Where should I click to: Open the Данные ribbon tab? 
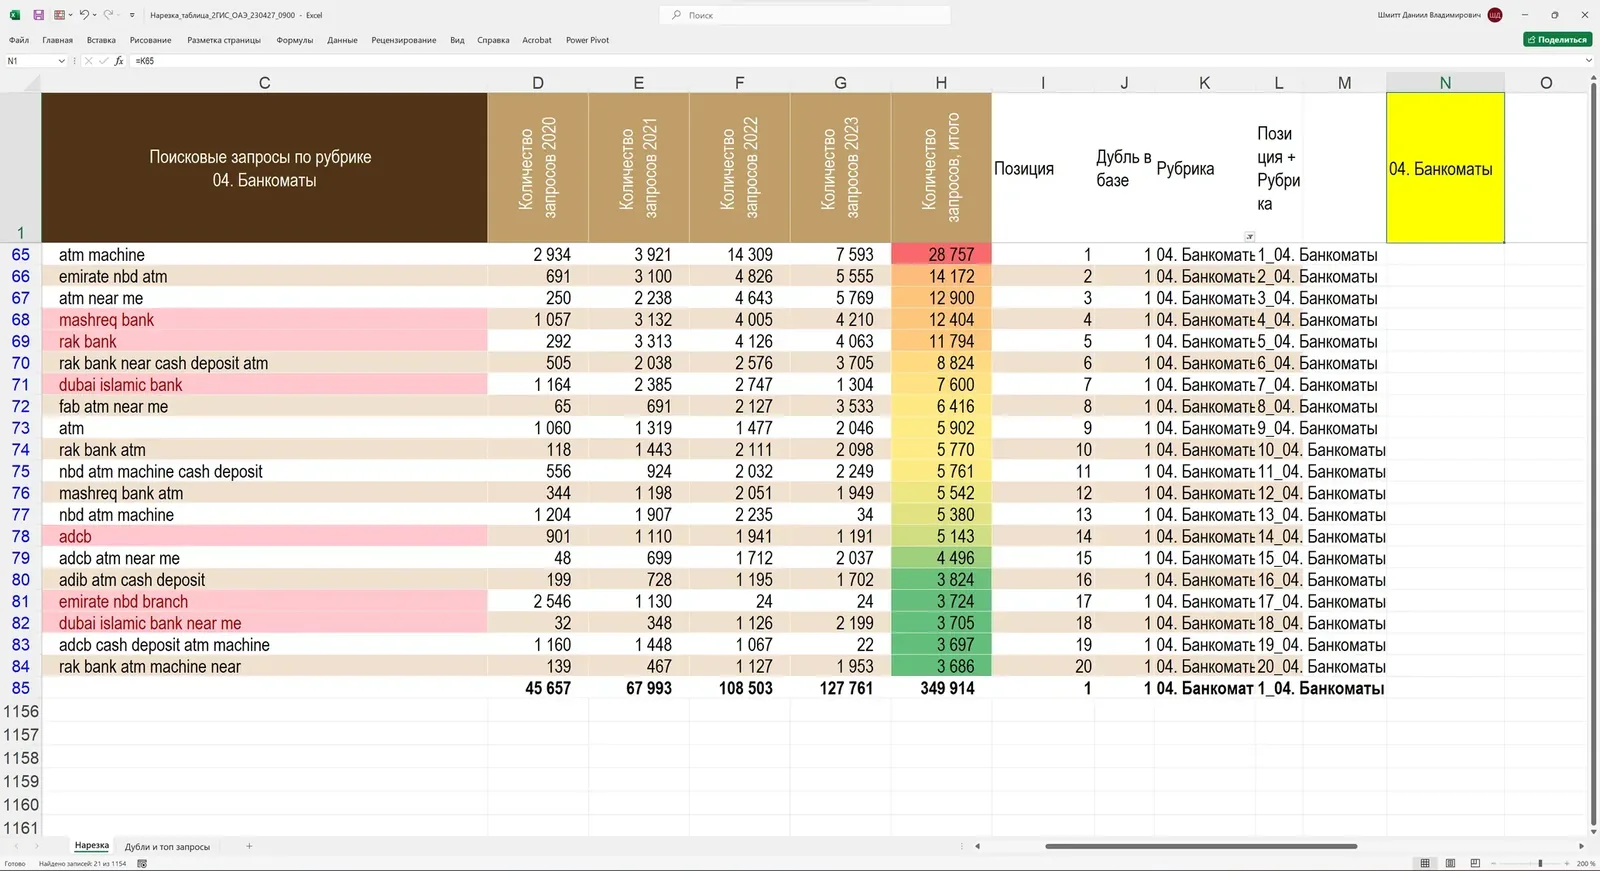[342, 40]
